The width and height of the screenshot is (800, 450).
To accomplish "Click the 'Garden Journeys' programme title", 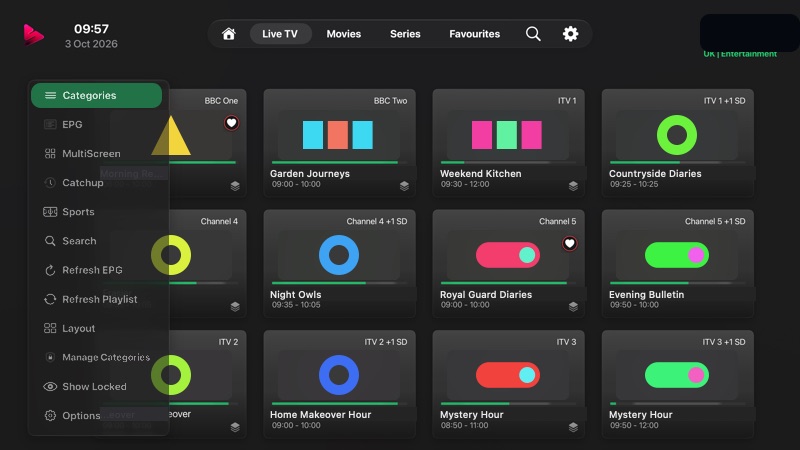I will (x=310, y=173).
